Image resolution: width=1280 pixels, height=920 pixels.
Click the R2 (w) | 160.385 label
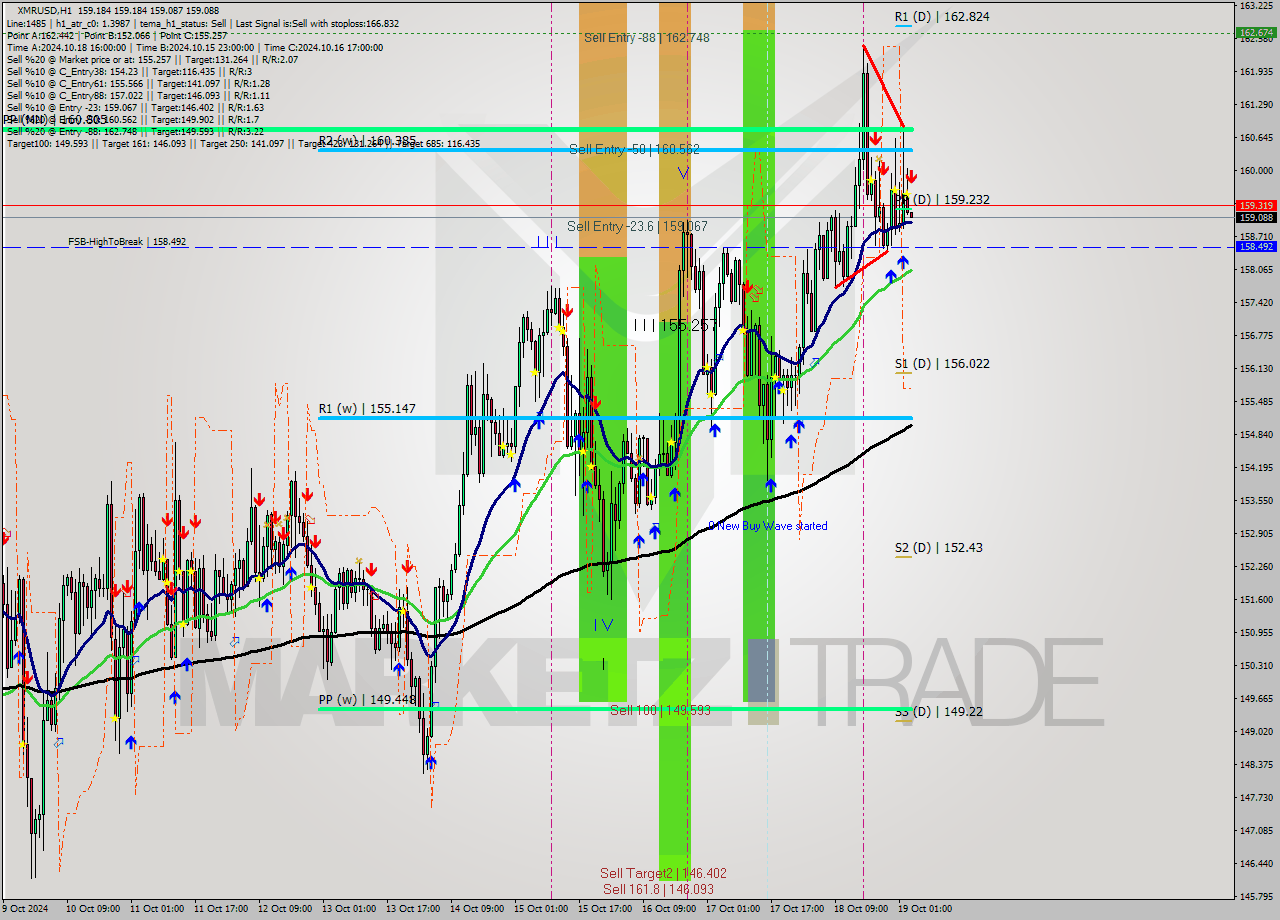click(367, 142)
